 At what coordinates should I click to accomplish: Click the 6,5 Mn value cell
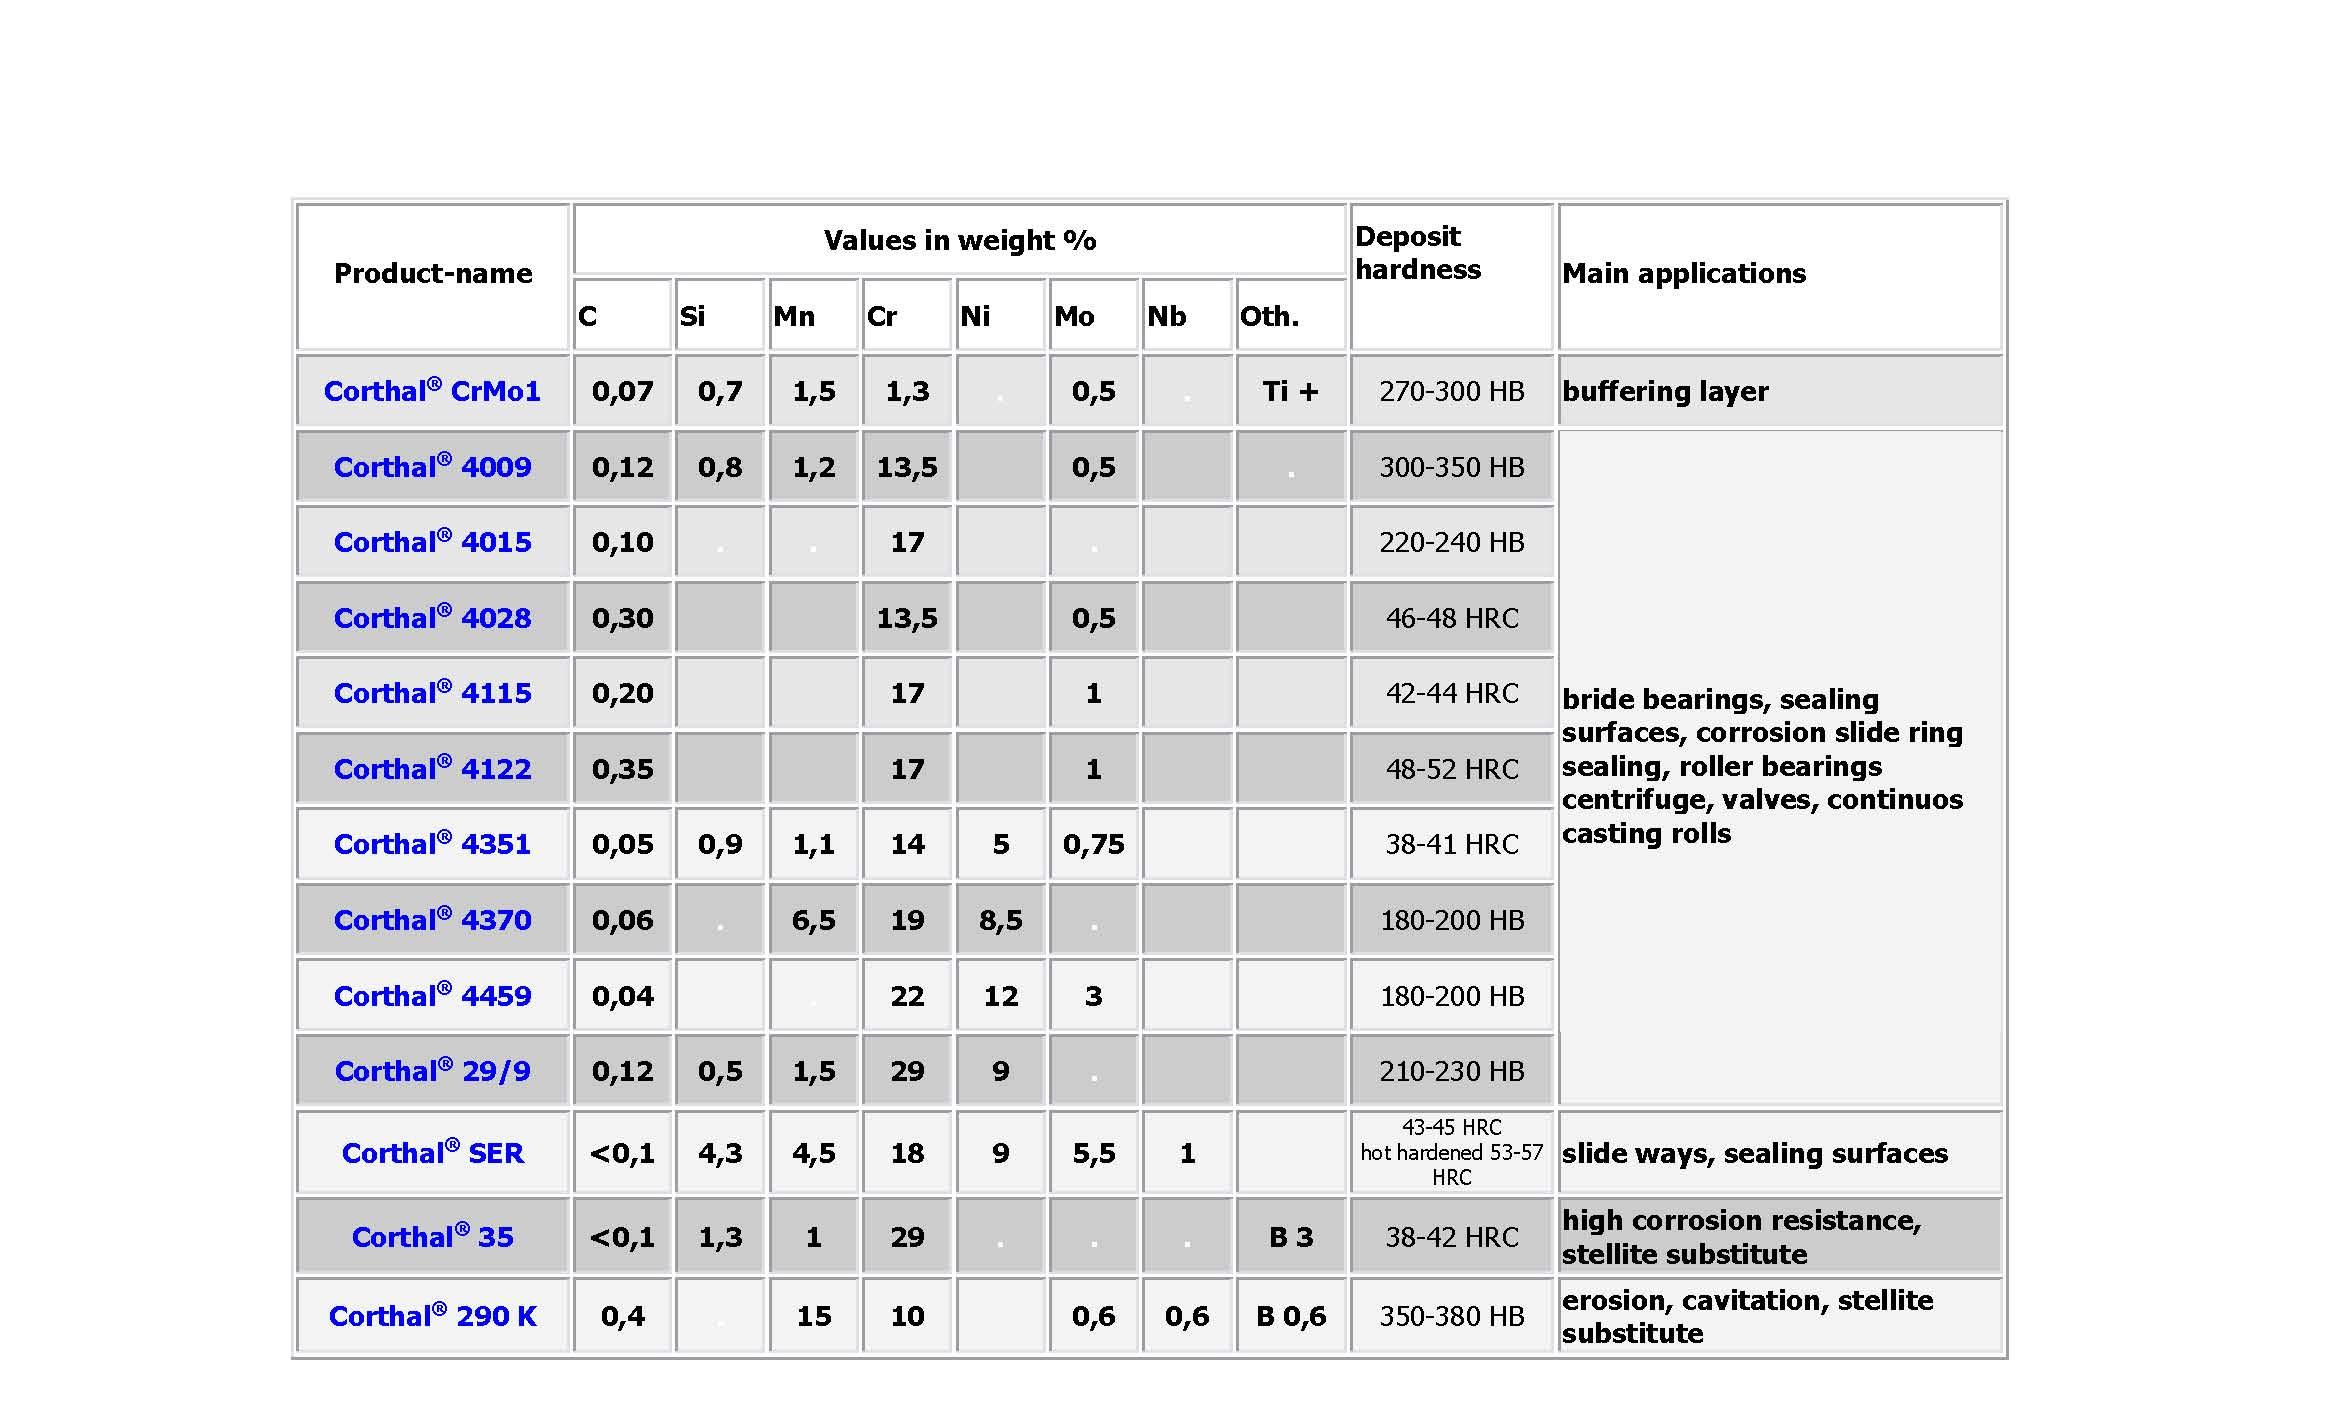coord(813,920)
